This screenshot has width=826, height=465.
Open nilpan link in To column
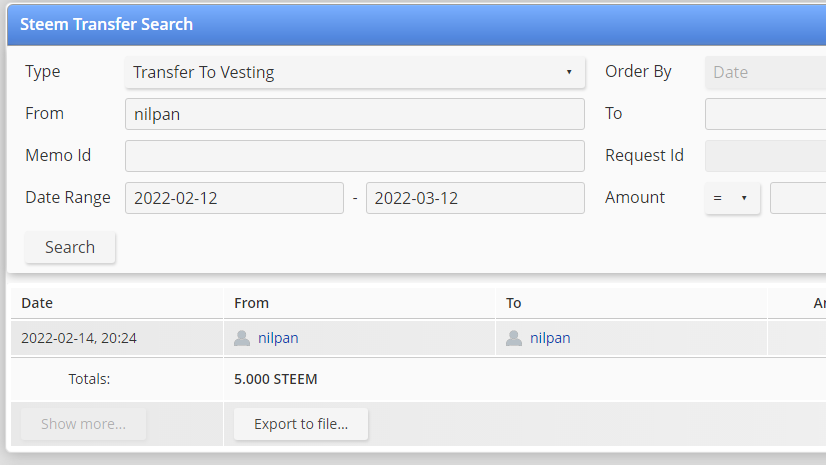pos(550,338)
